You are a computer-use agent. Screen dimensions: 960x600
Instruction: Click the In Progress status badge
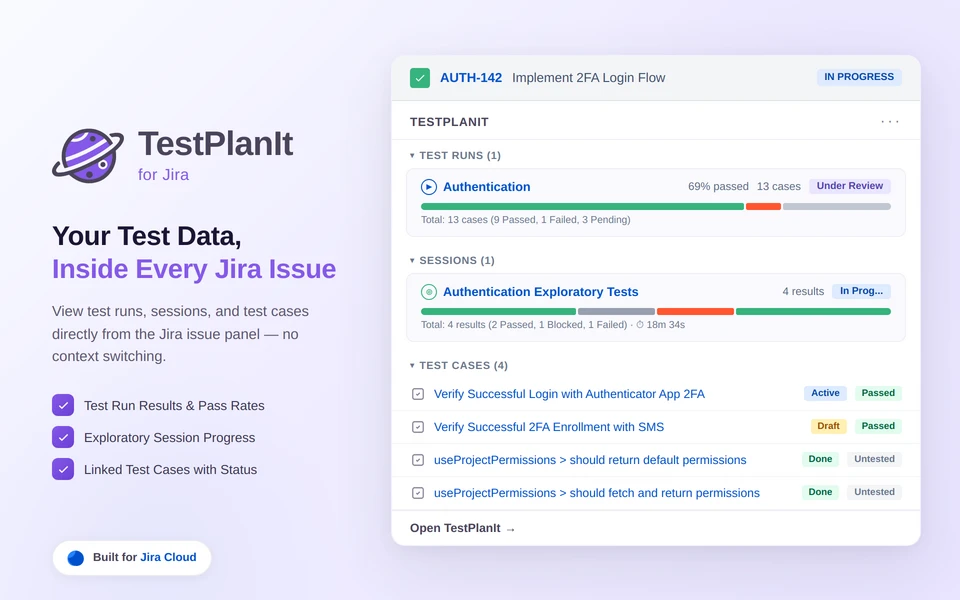[859, 77]
